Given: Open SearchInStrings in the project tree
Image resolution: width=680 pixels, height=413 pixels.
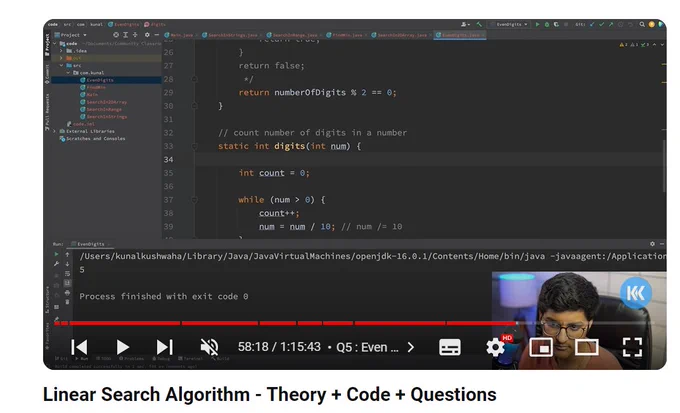Looking at the screenshot, I should 104,117.
